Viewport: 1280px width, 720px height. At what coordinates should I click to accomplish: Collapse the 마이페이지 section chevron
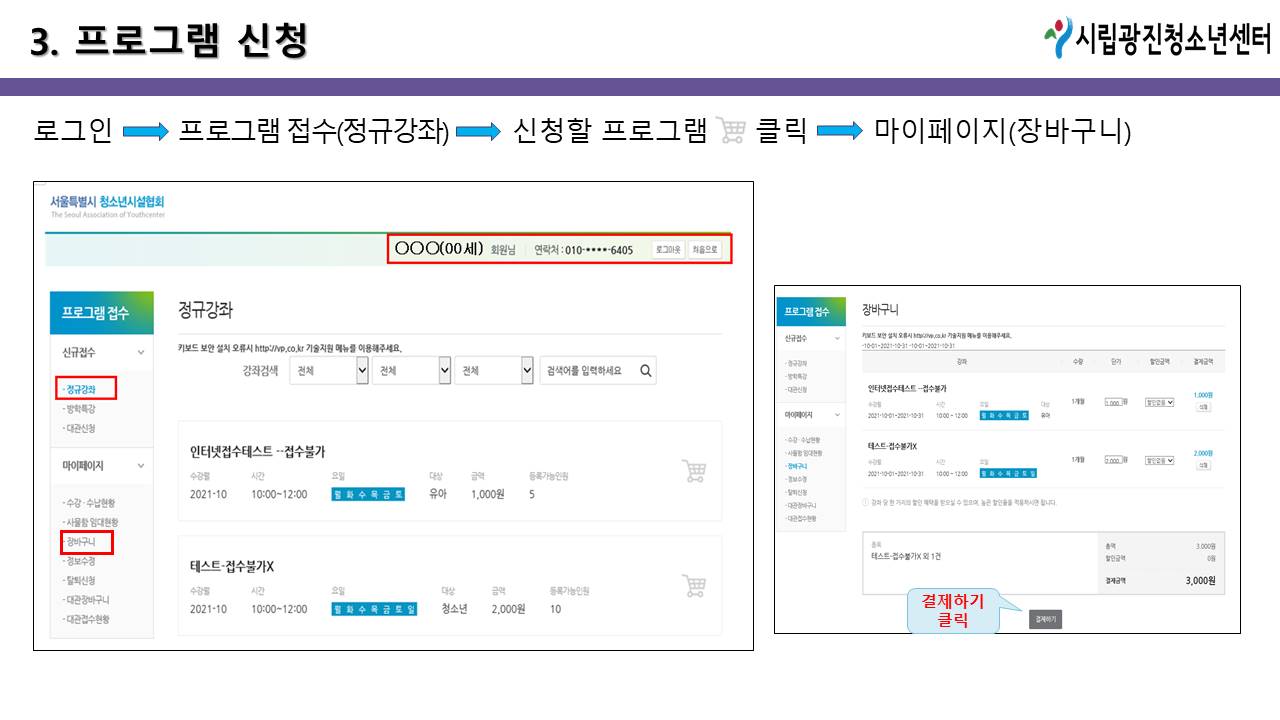(x=141, y=466)
